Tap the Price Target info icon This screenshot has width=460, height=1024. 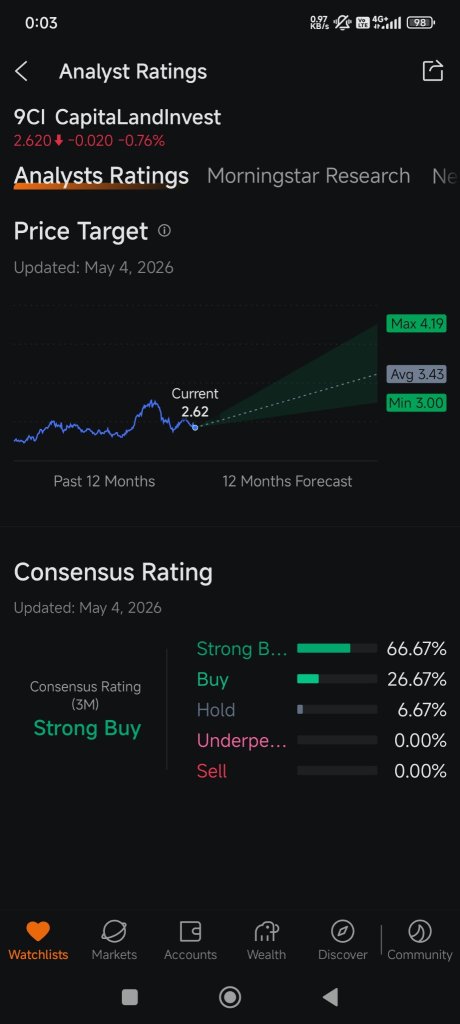165,231
